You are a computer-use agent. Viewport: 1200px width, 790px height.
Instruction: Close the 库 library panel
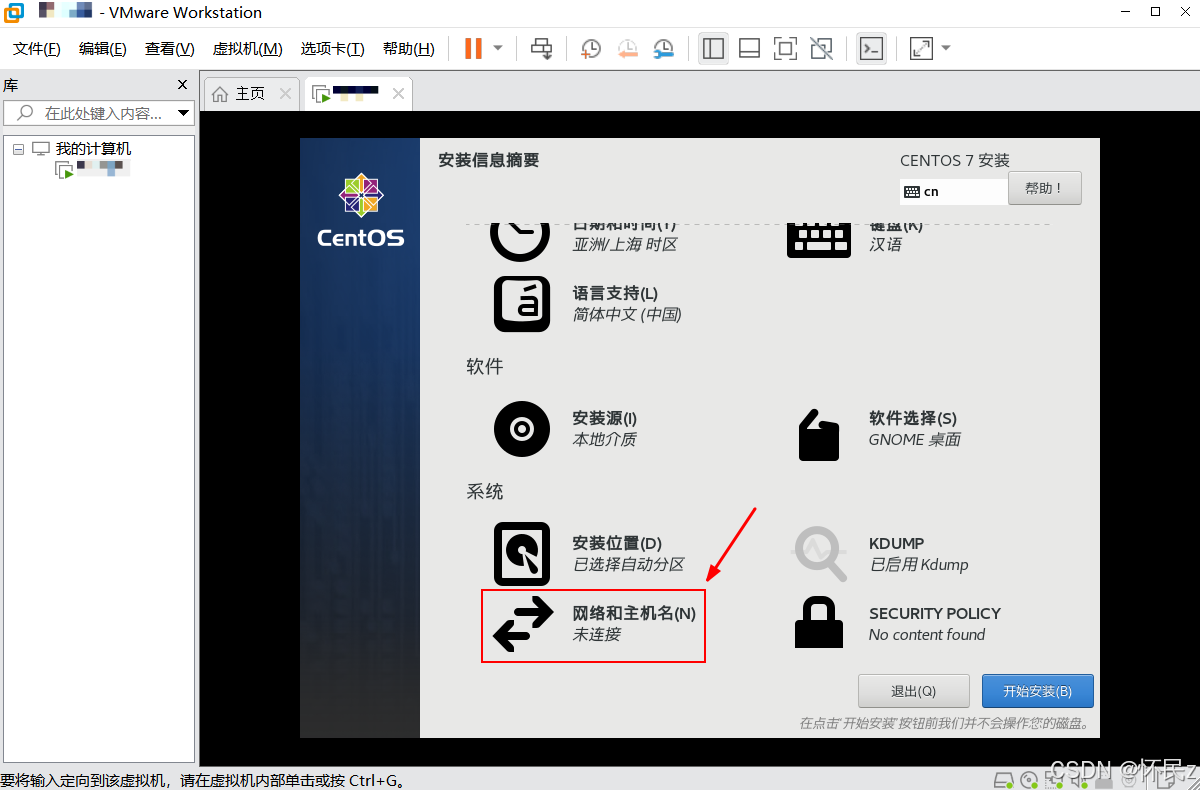click(183, 85)
